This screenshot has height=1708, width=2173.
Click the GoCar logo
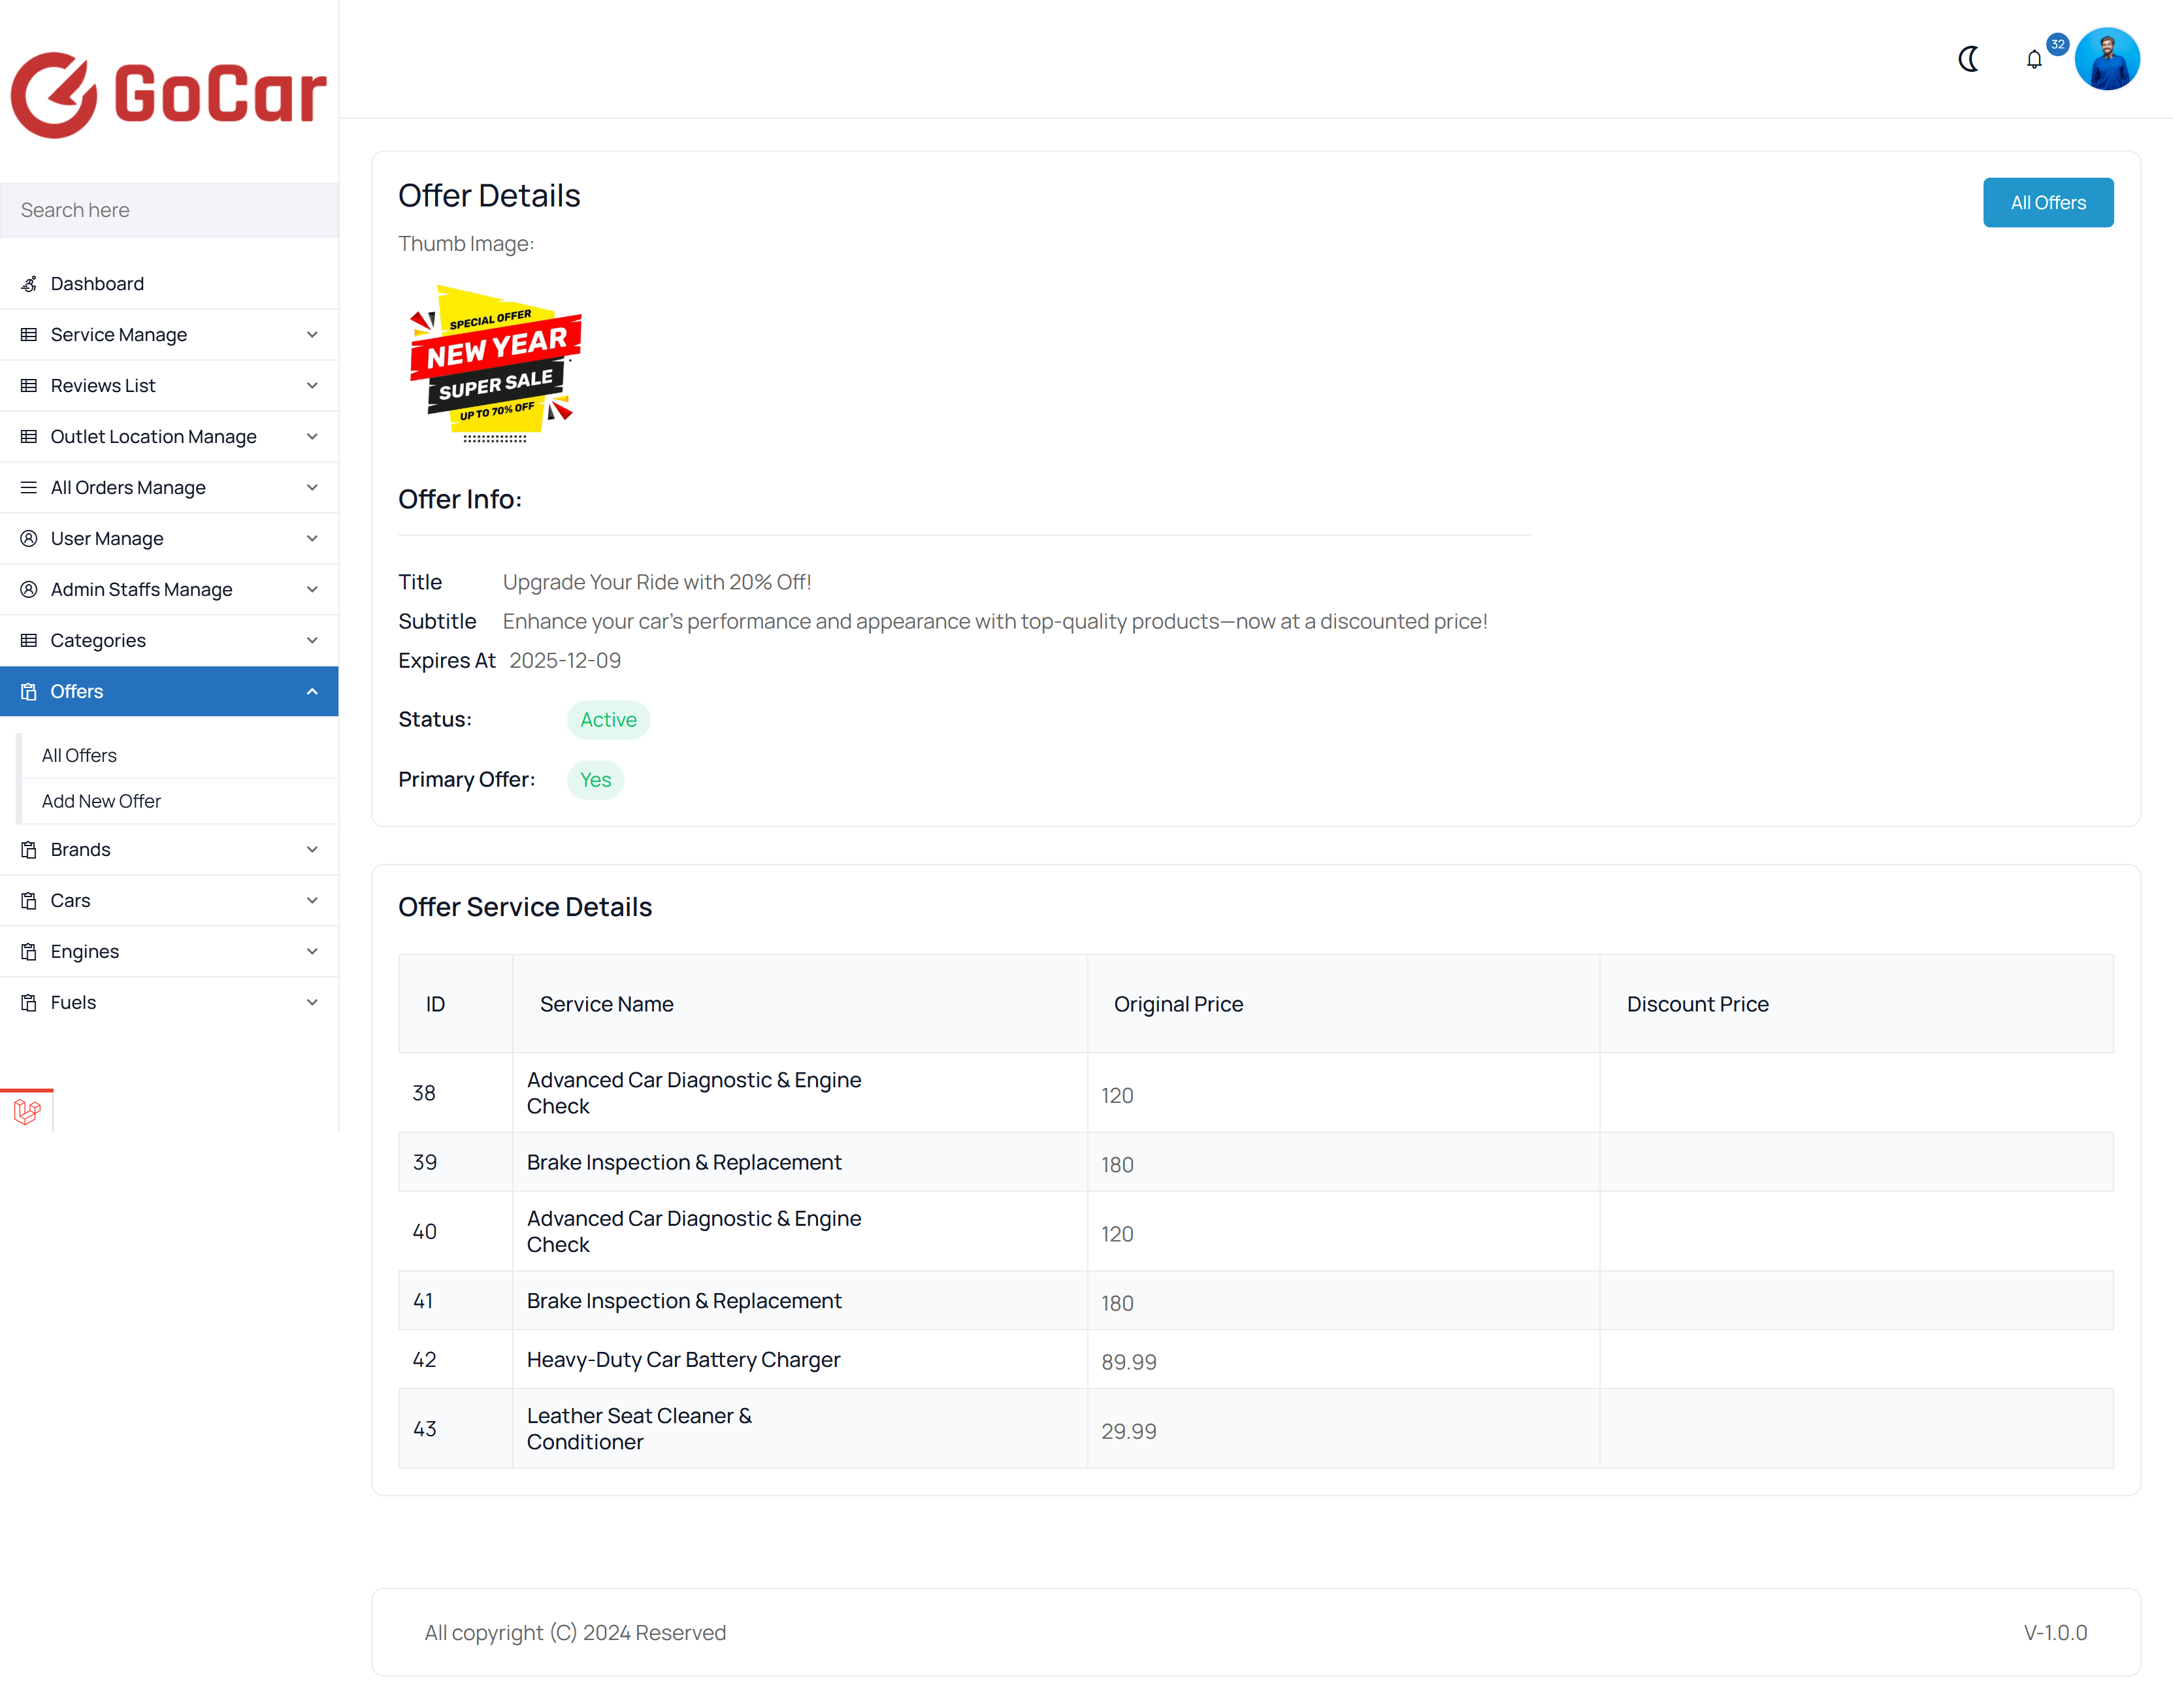[x=168, y=95]
